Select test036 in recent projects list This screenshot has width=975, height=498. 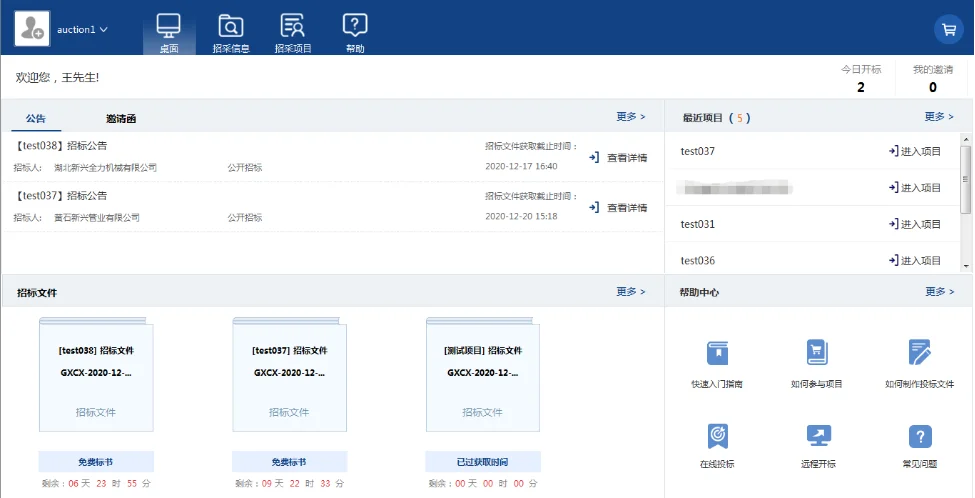click(698, 261)
